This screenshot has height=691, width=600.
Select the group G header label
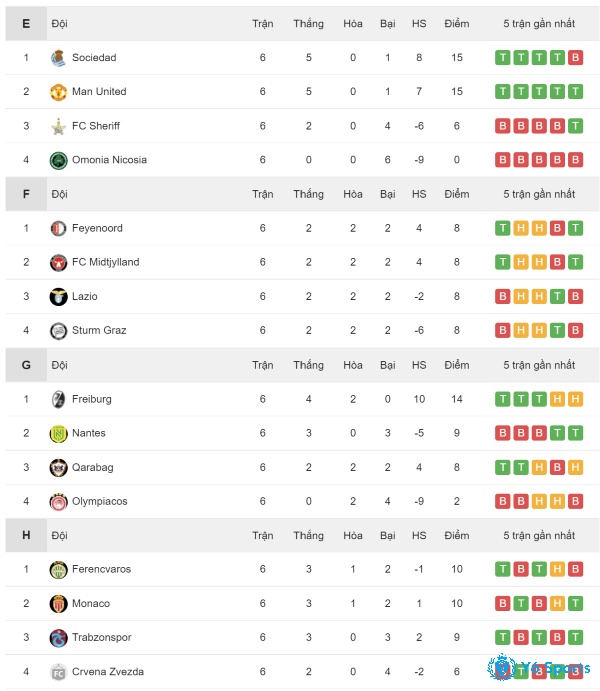pos(26,365)
